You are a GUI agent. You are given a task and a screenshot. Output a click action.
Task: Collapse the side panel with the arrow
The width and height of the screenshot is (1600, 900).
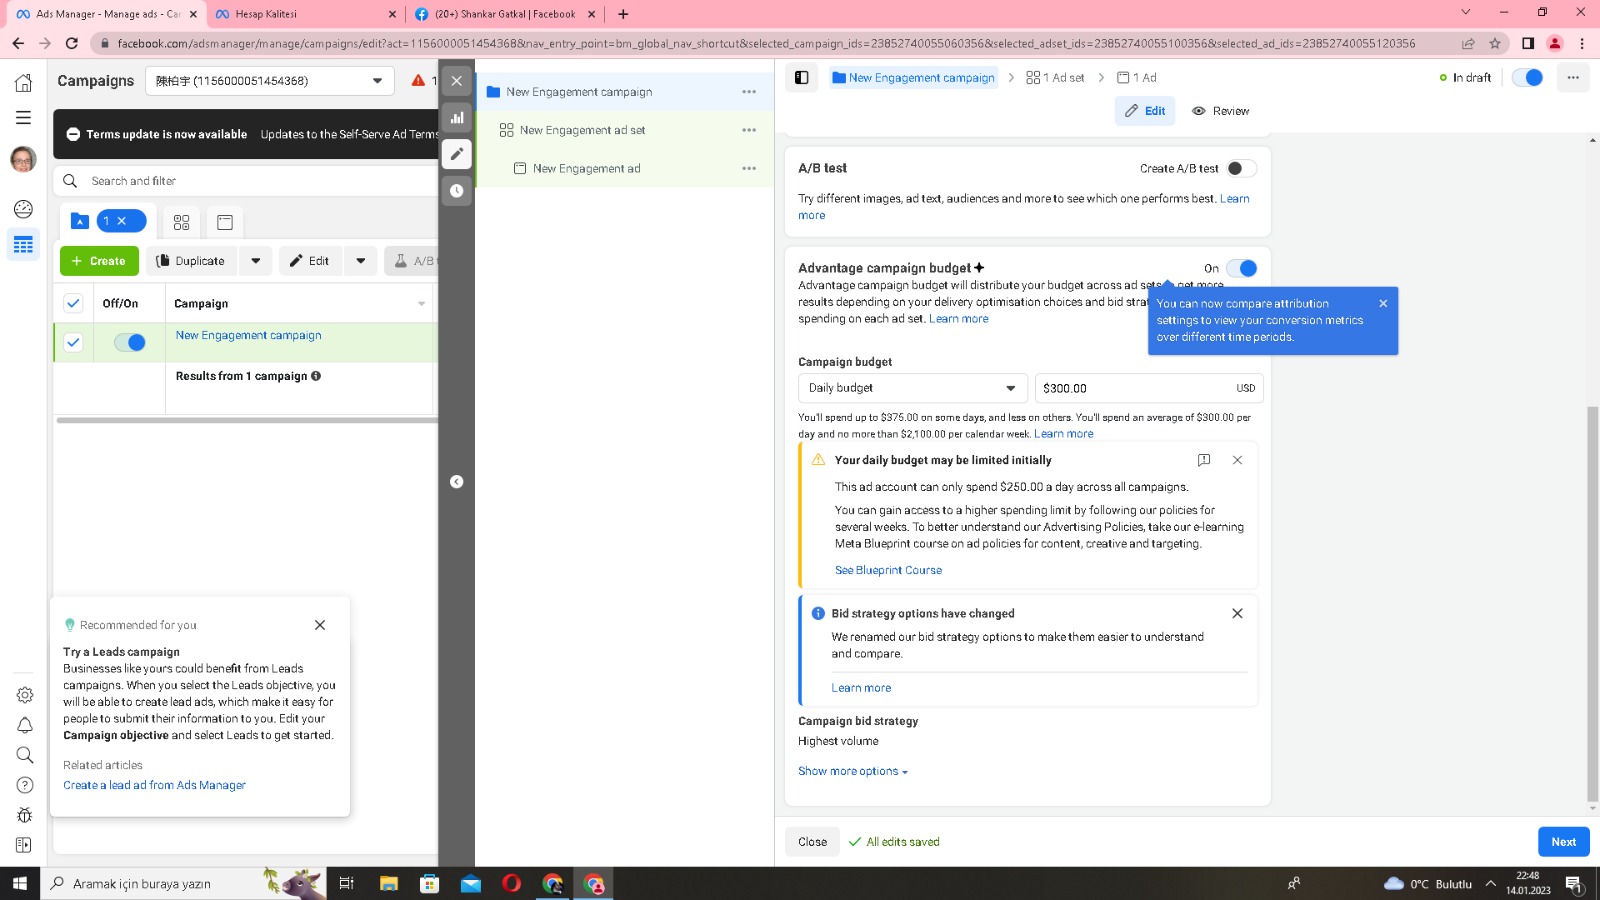point(456,482)
